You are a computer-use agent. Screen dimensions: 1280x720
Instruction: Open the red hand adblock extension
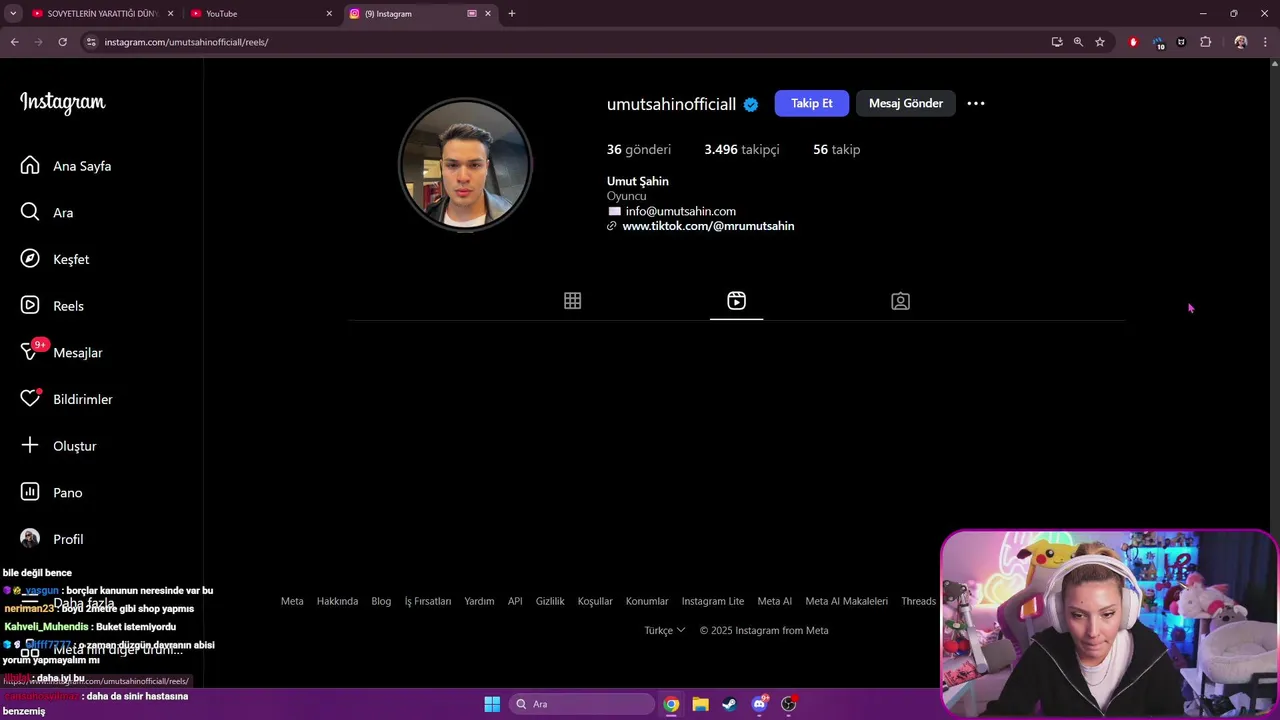tap(1133, 42)
